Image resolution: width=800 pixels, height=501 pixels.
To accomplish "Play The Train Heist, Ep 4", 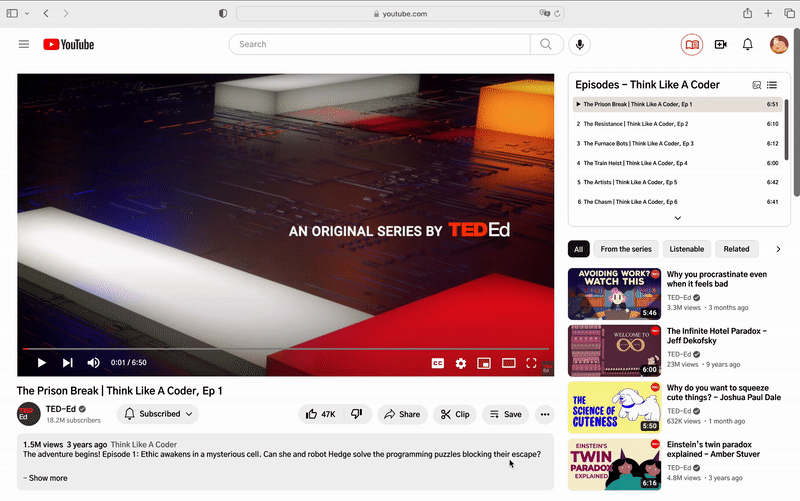I will coord(678,163).
